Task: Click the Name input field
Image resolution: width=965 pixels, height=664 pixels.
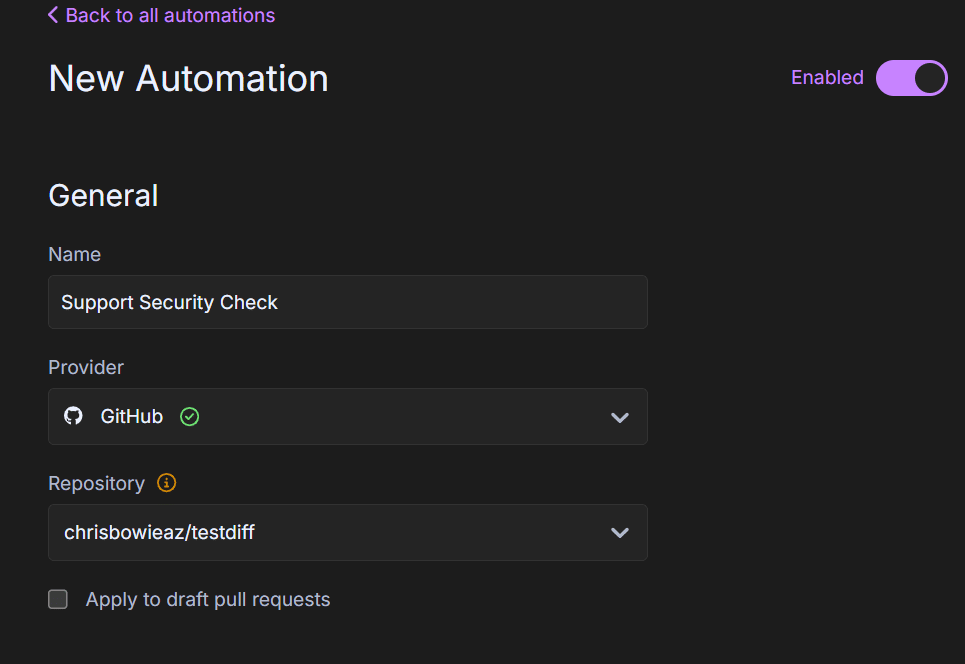Action: (347, 302)
